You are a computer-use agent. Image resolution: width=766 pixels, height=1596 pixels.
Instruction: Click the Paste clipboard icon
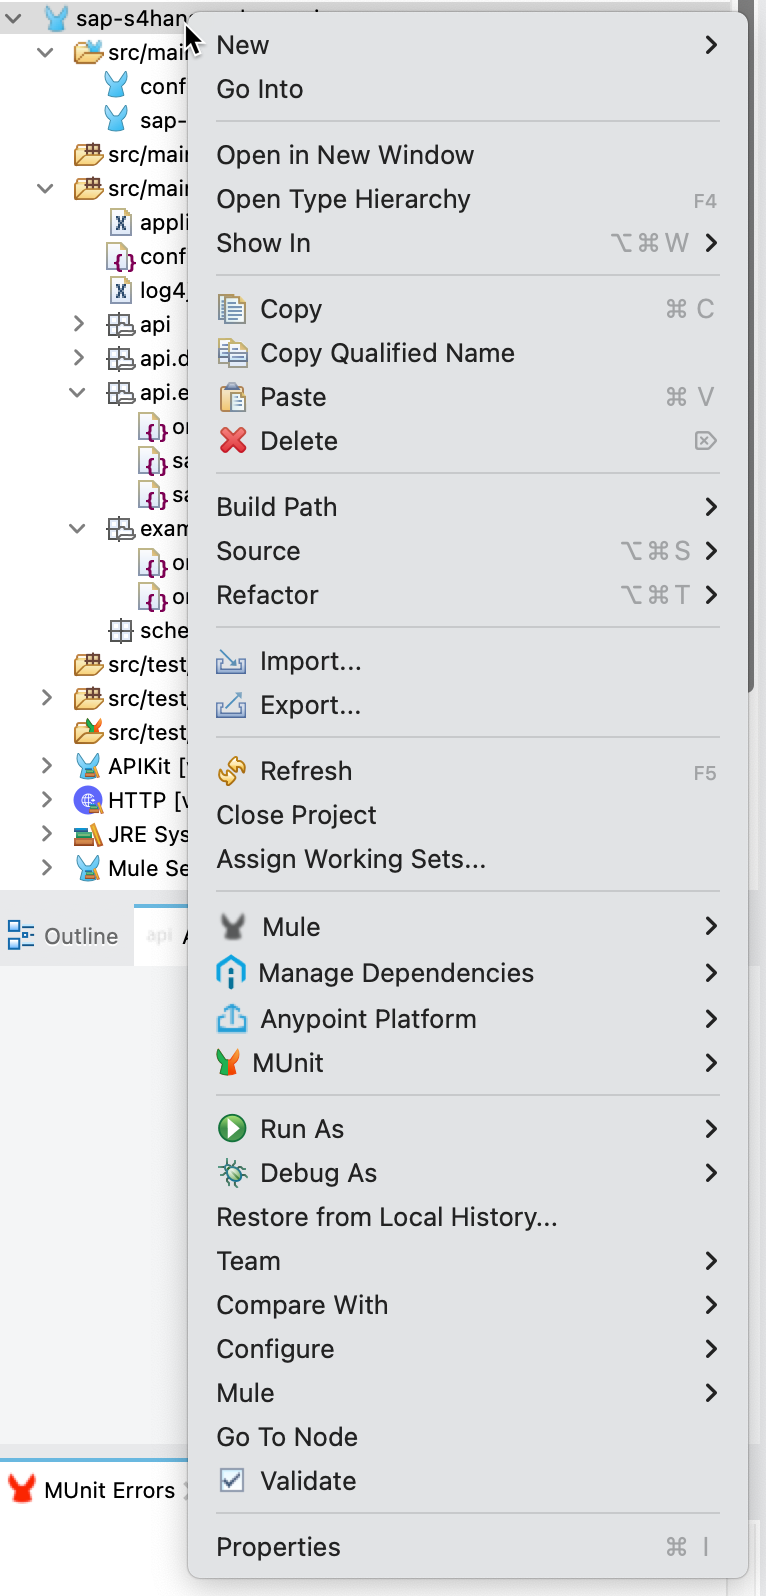(232, 397)
